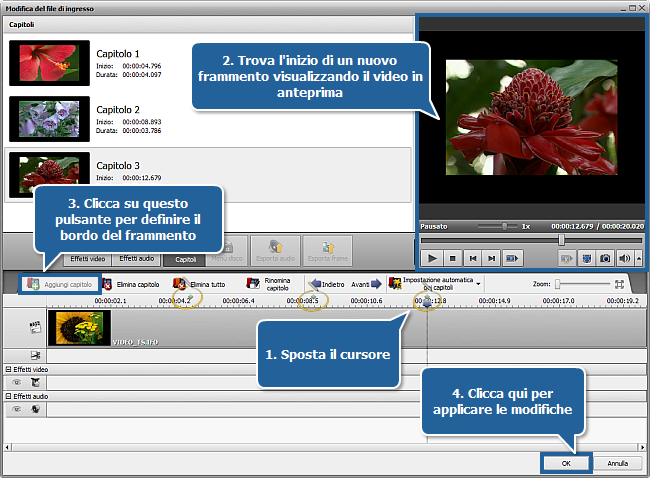Click the zoom-to-fit timeline icon

(620, 284)
